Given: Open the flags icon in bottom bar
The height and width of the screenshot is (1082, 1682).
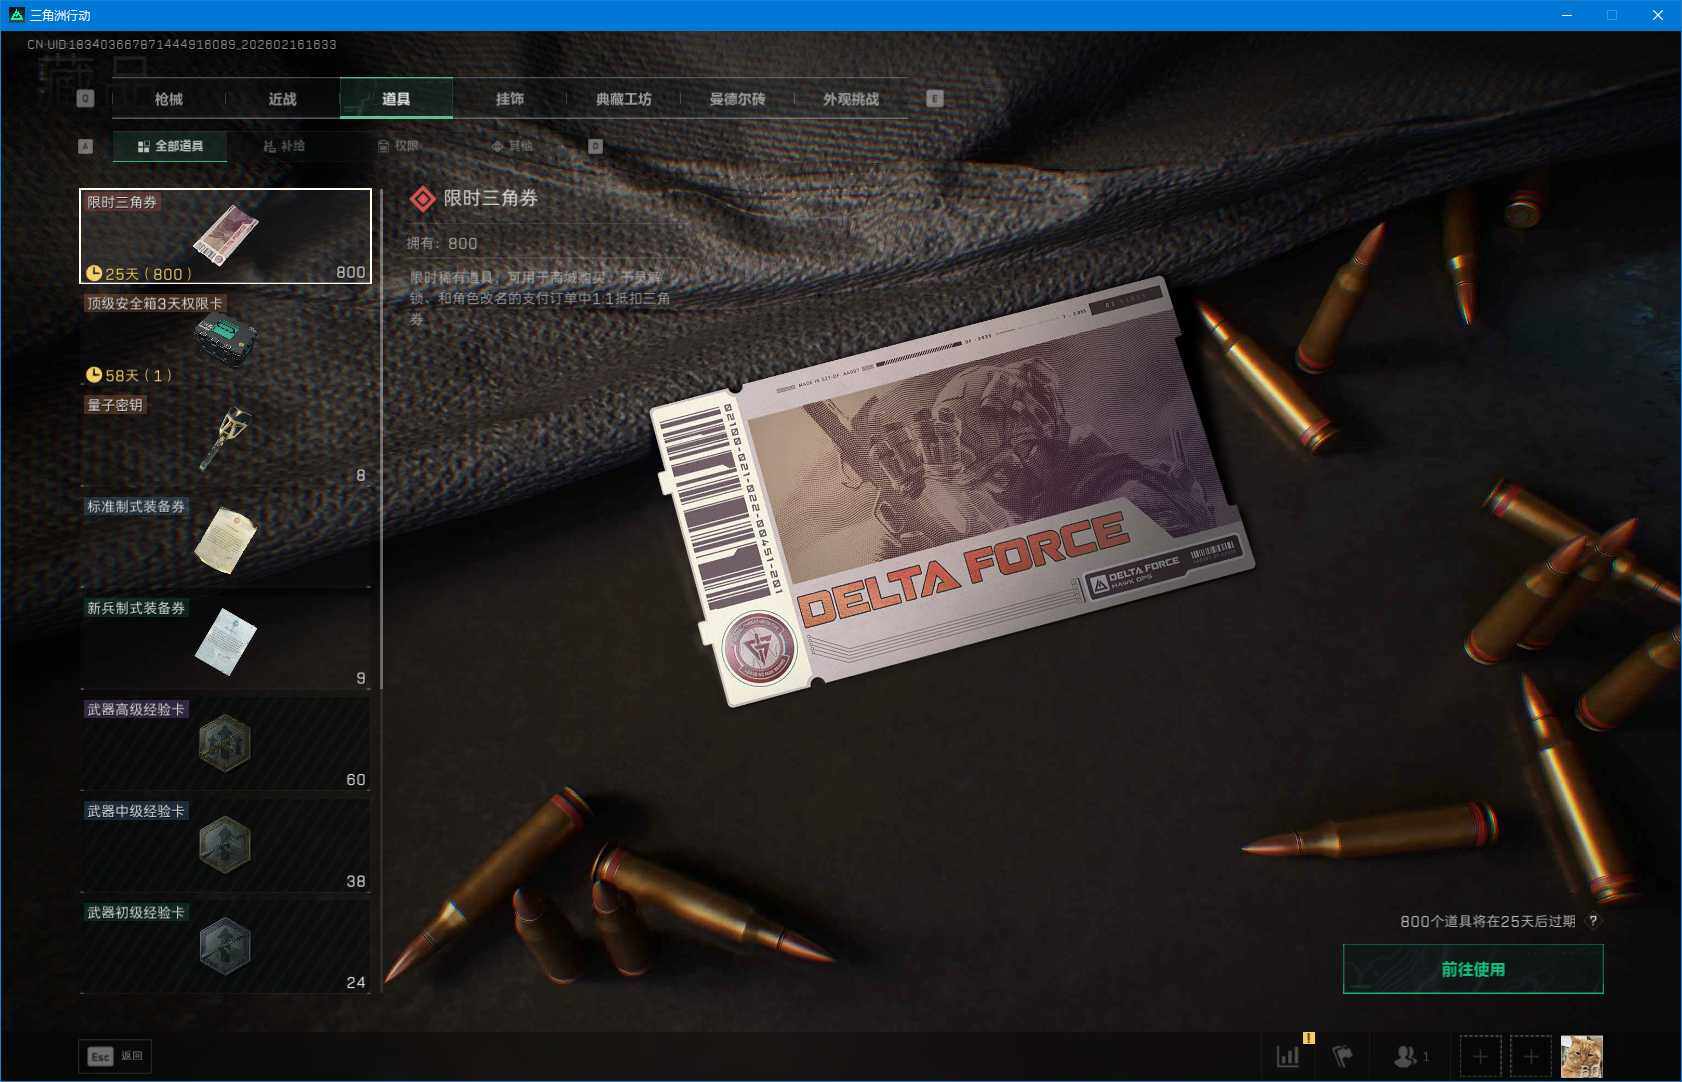Looking at the screenshot, I should click(1342, 1056).
